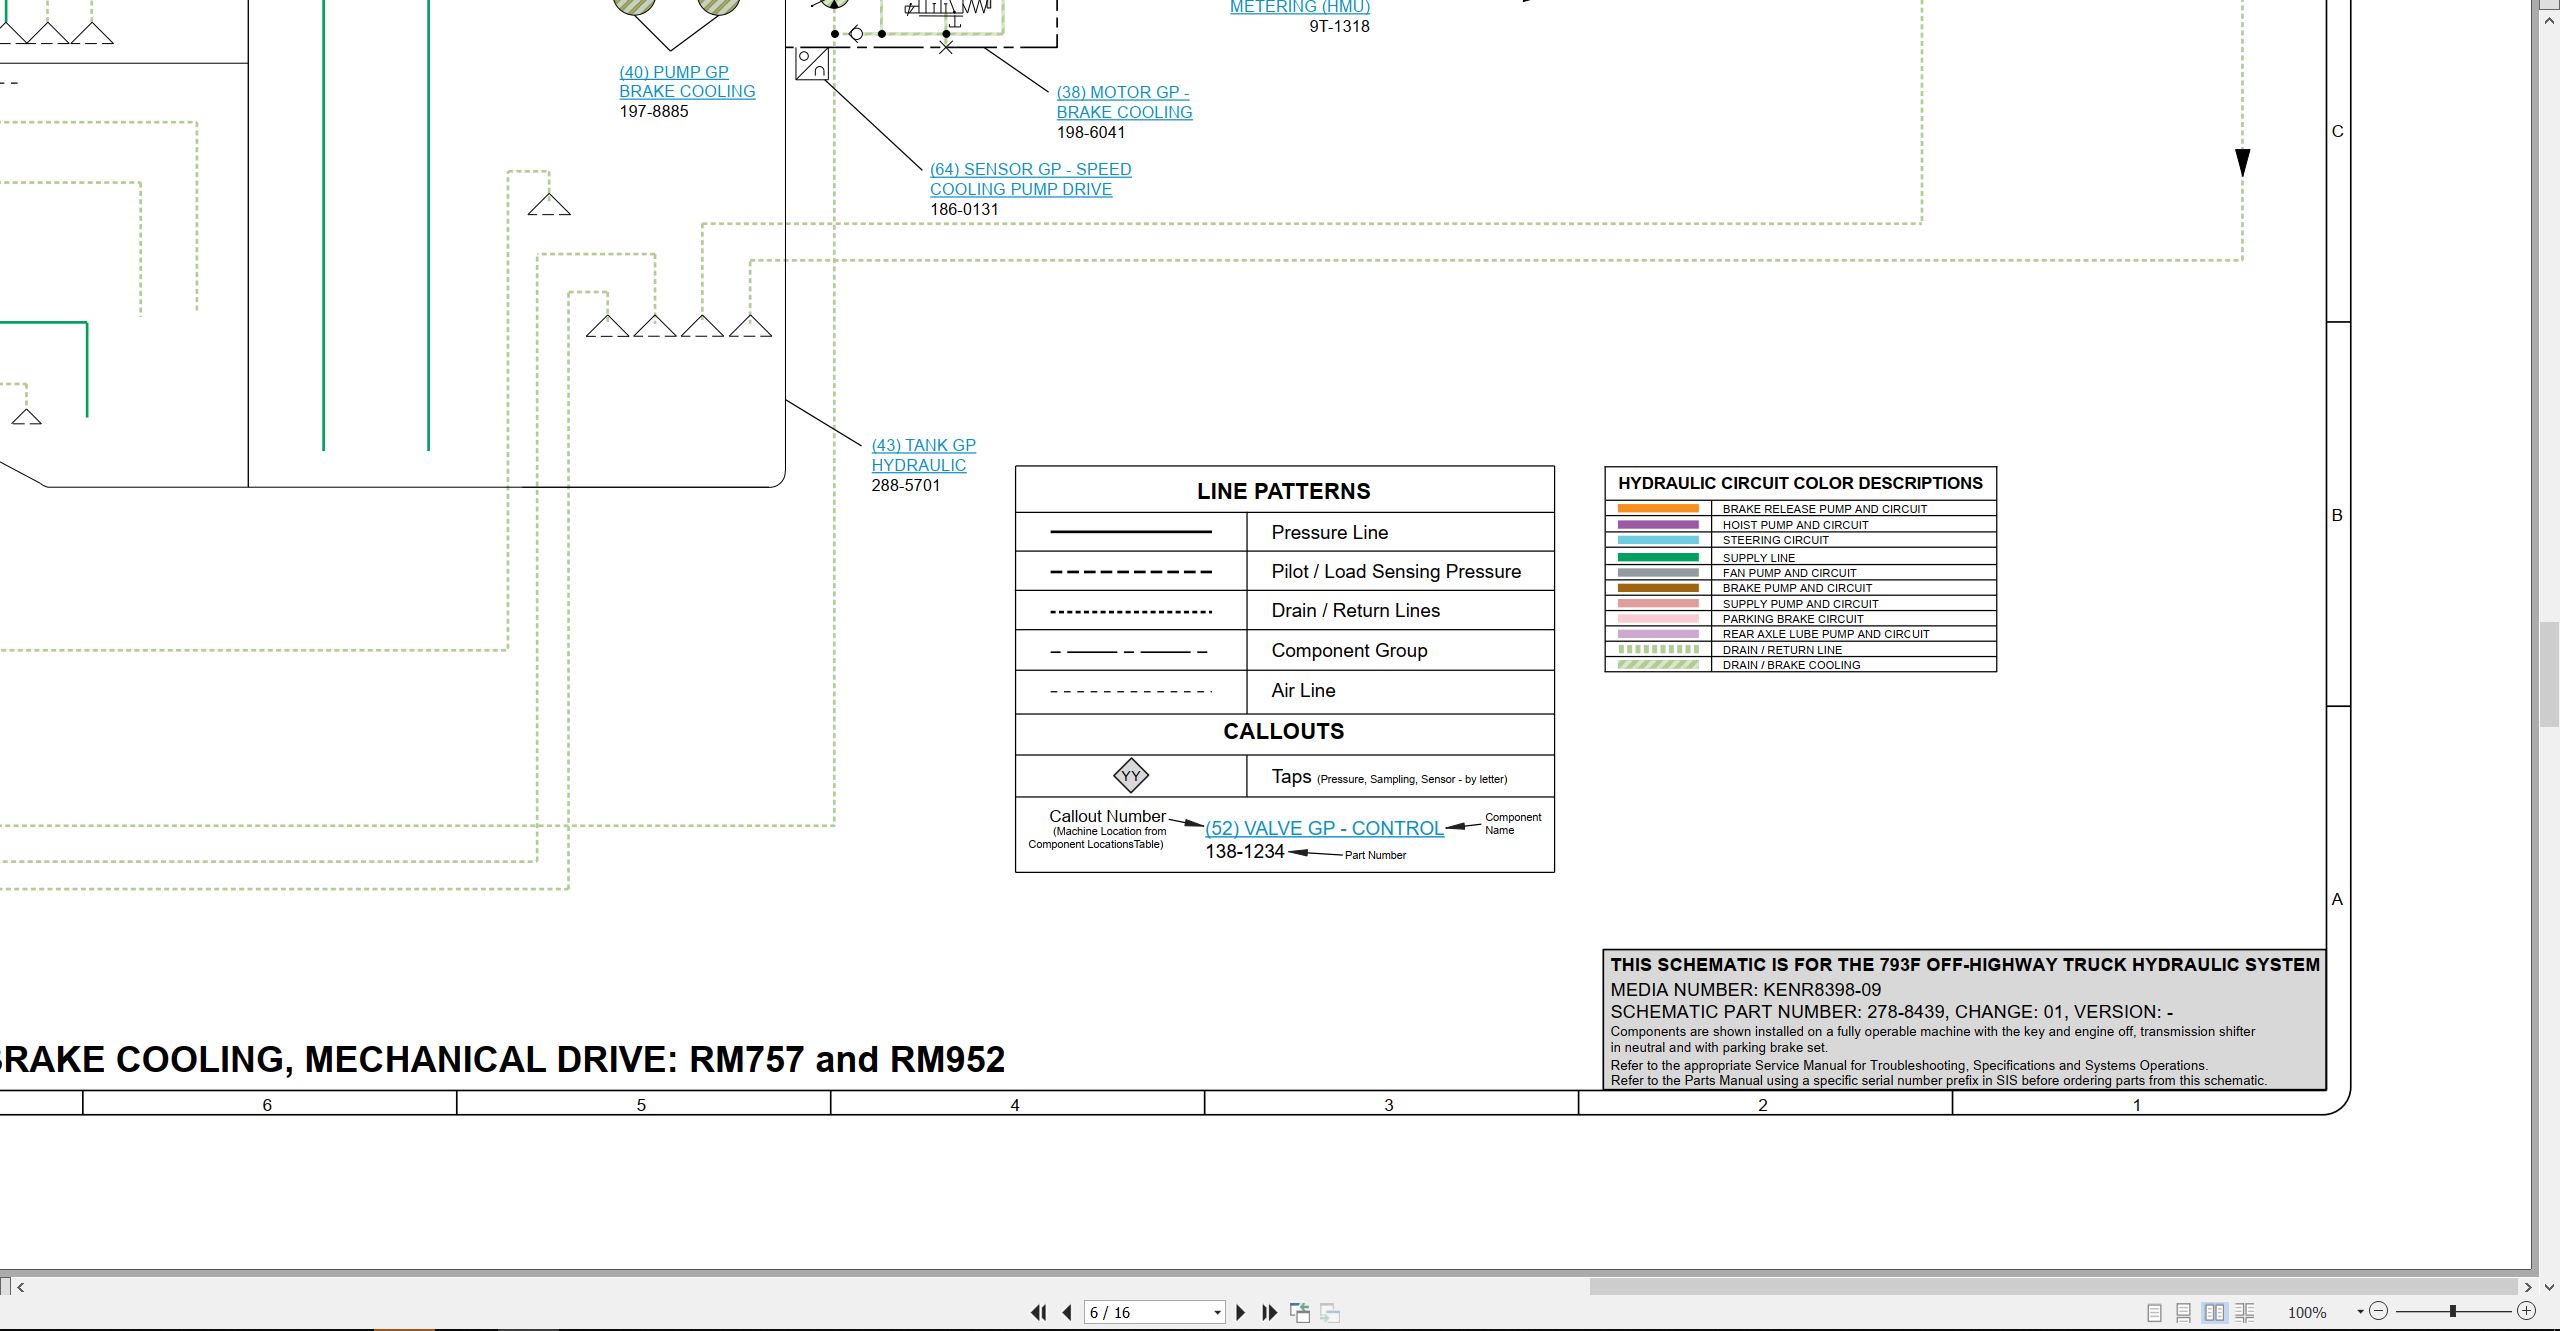Image resolution: width=2560 pixels, height=1331 pixels.
Task: Click the horizontal scrollbar right arrow
Action: click(x=2527, y=1287)
